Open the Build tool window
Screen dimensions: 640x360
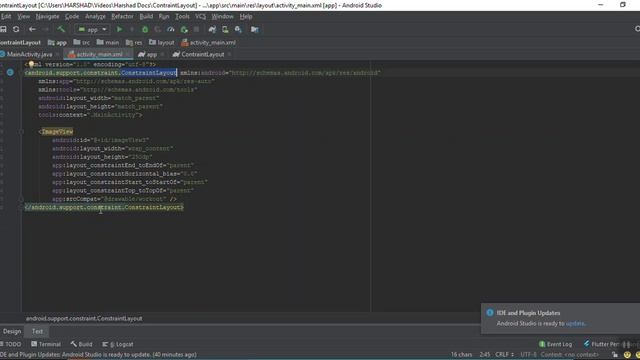[81, 344]
